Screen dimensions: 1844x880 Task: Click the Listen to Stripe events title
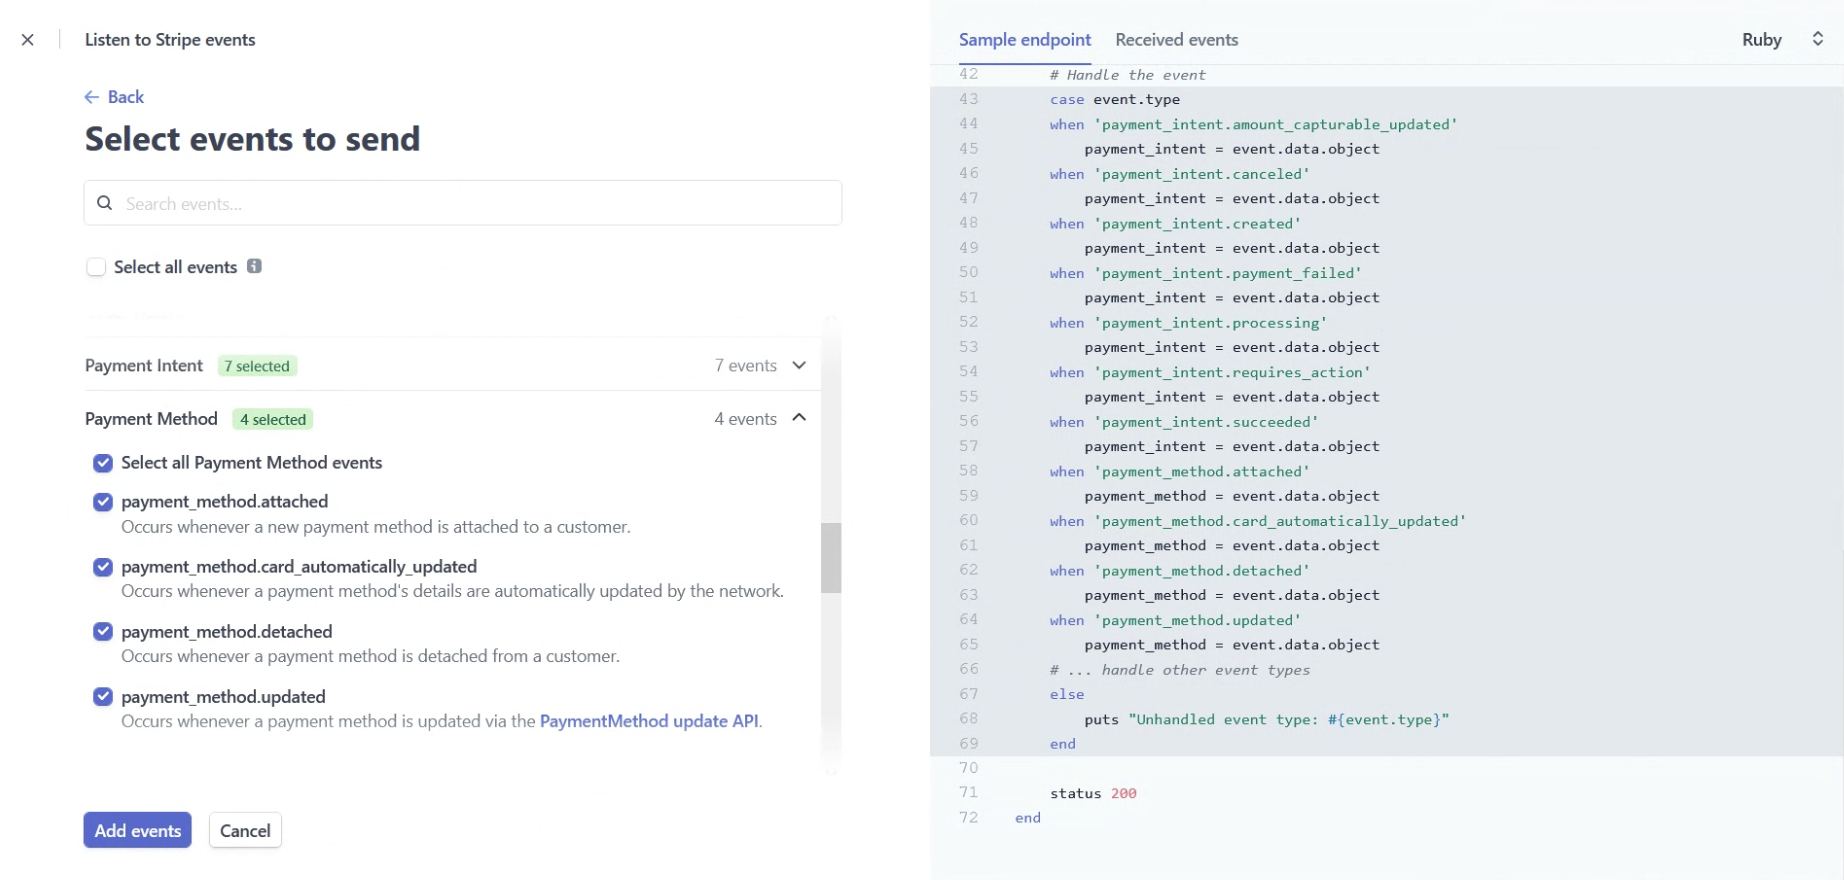coord(170,40)
